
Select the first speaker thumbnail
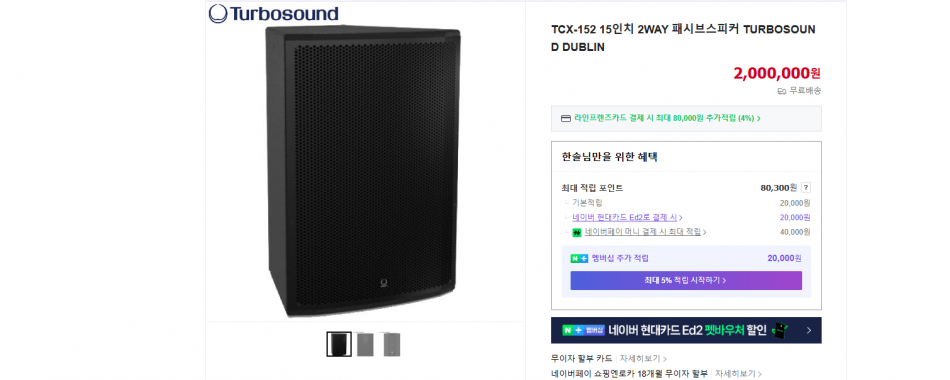click(x=339, y=344)
